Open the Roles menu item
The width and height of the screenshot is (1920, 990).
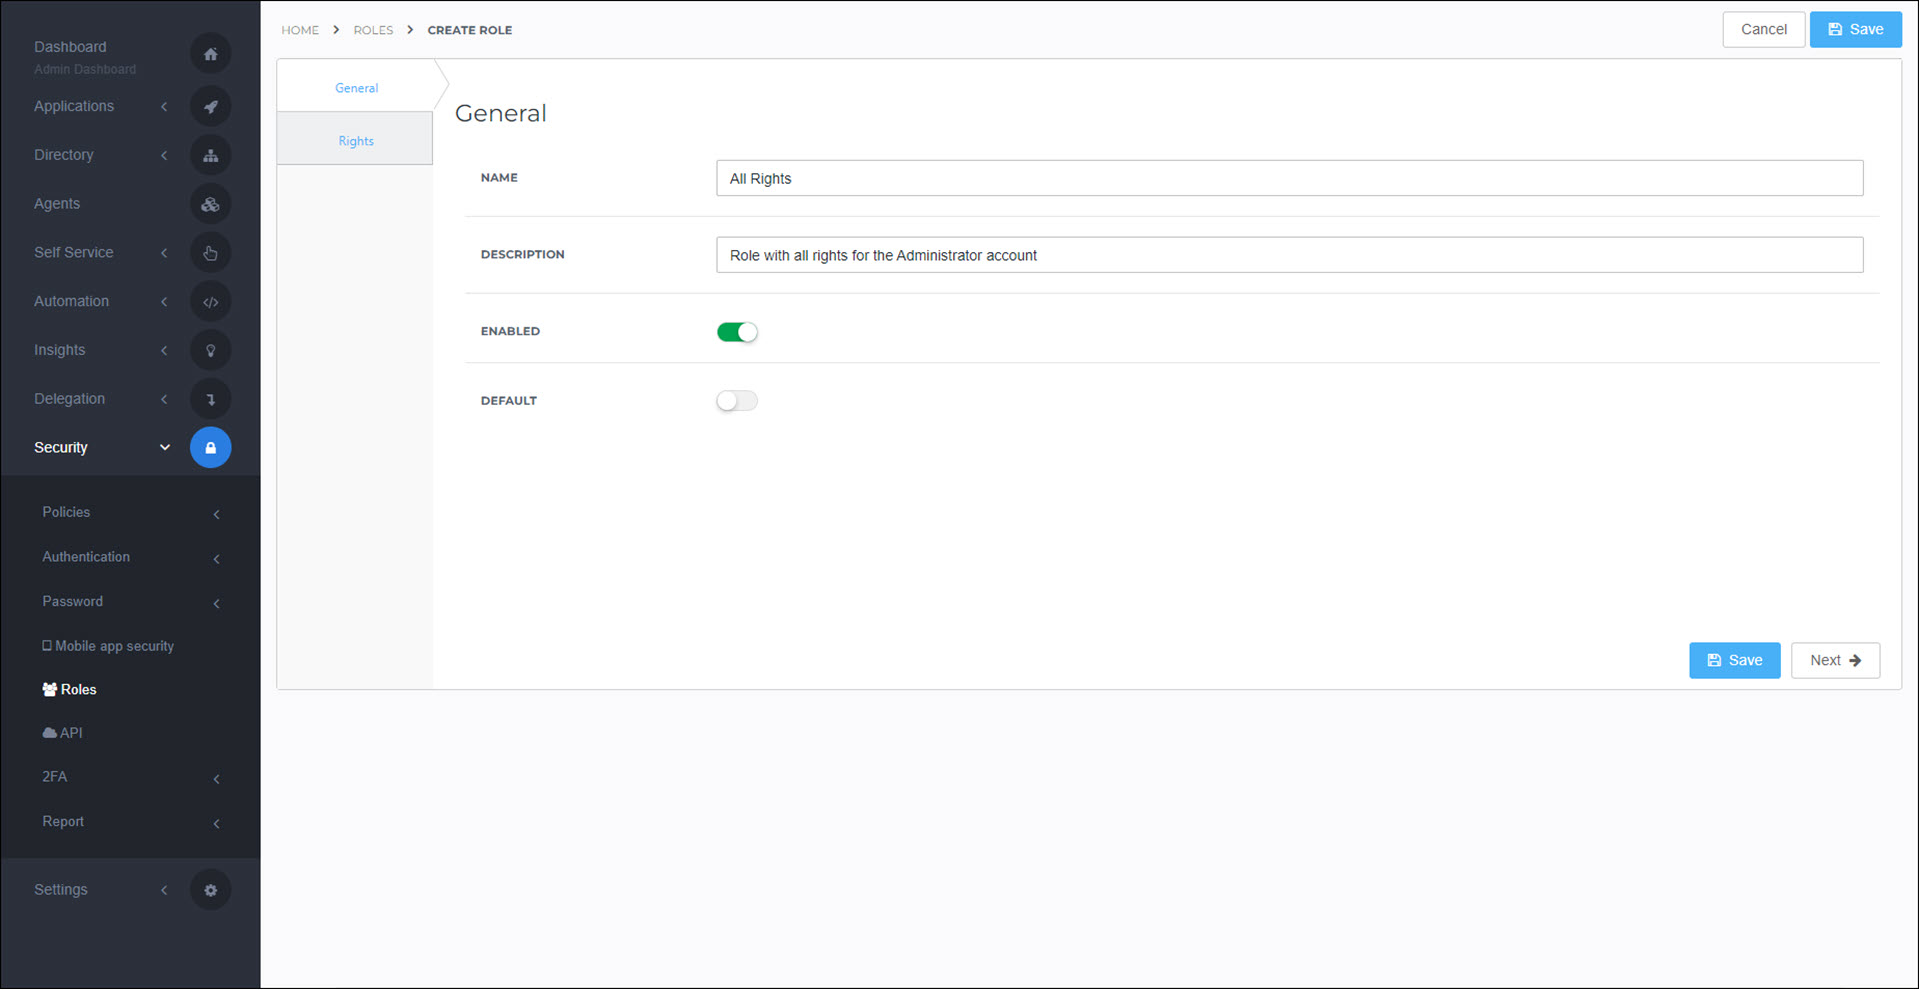[x=78, y=690]
